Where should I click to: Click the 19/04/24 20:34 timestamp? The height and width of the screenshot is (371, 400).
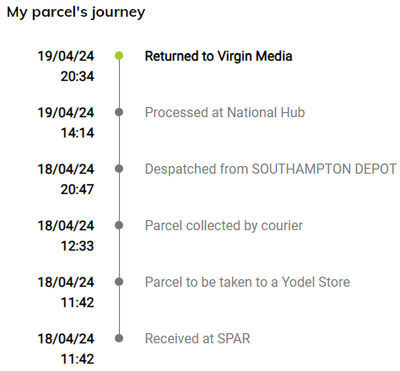tap(66, 66)
